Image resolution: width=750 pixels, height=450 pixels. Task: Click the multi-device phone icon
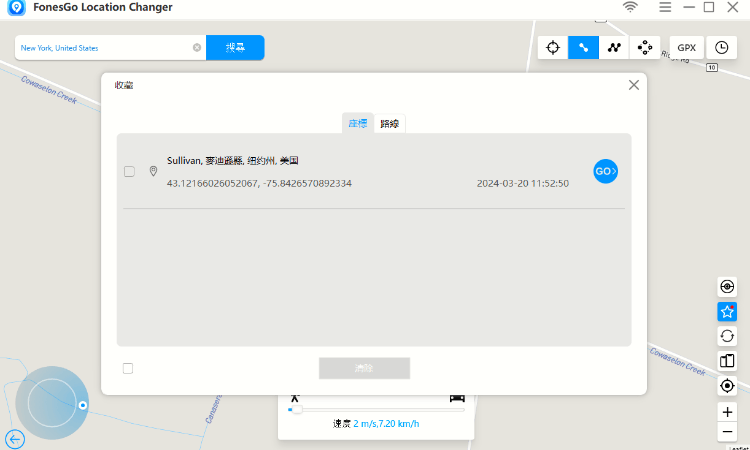tap(727, 361)
